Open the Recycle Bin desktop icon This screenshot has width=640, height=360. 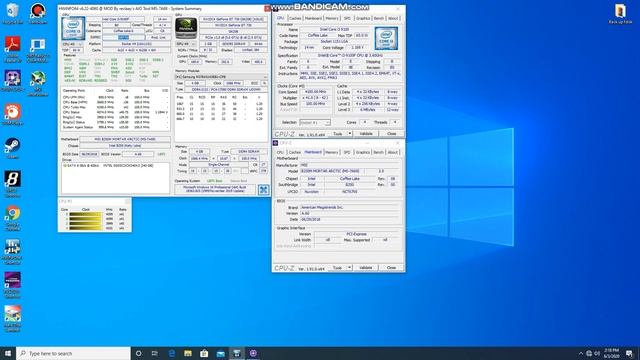pos(12,12)
